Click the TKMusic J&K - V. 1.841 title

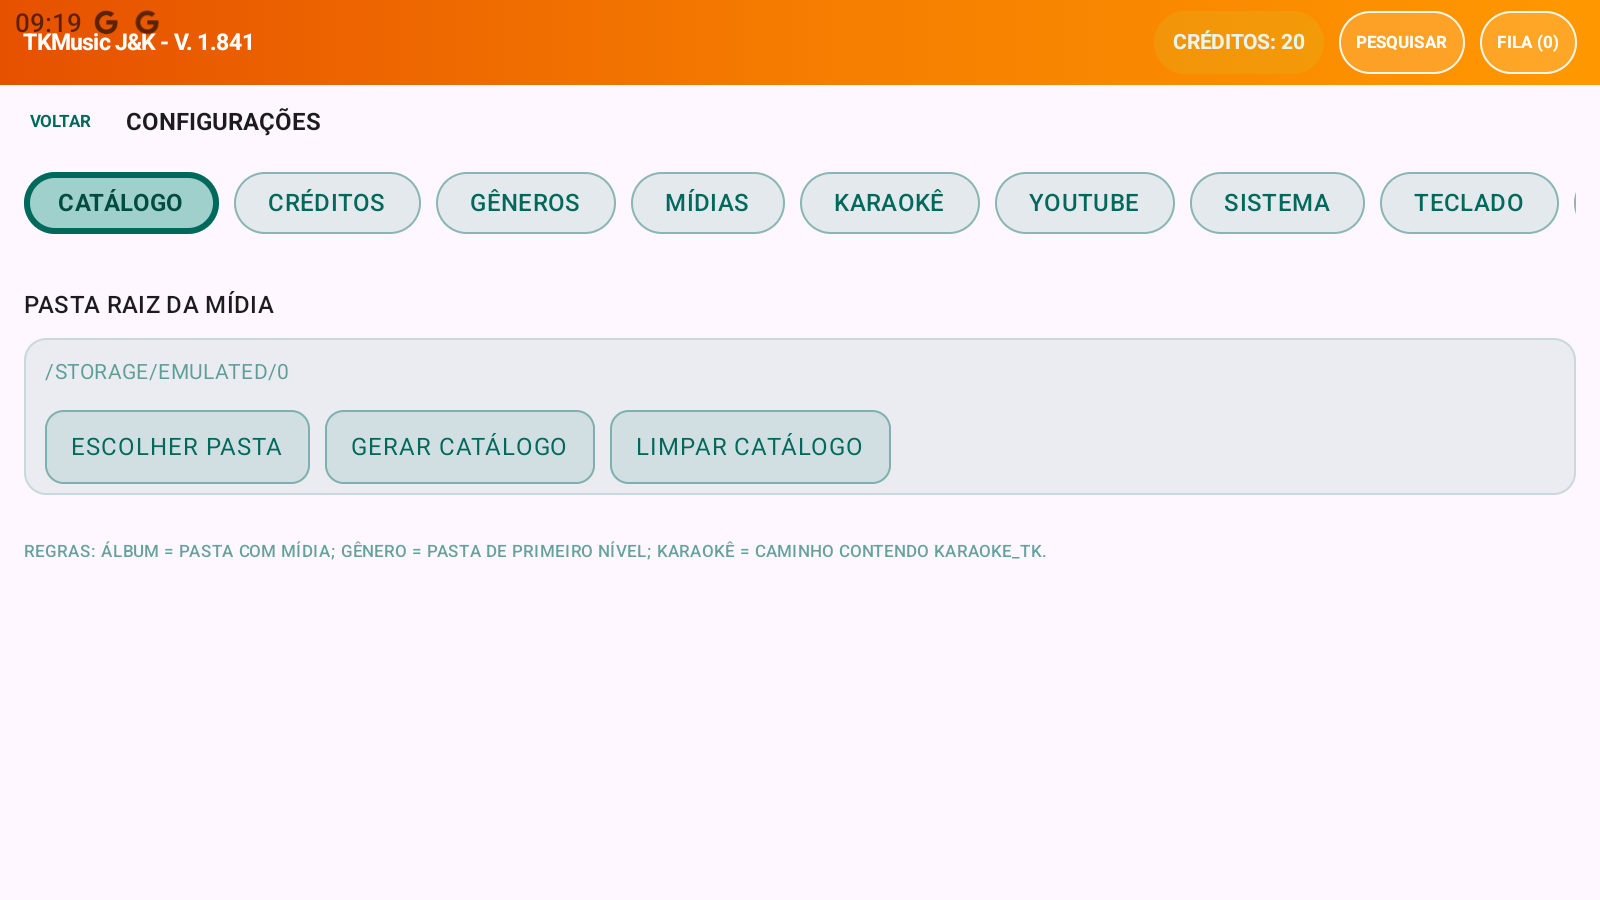click(139, 43)
